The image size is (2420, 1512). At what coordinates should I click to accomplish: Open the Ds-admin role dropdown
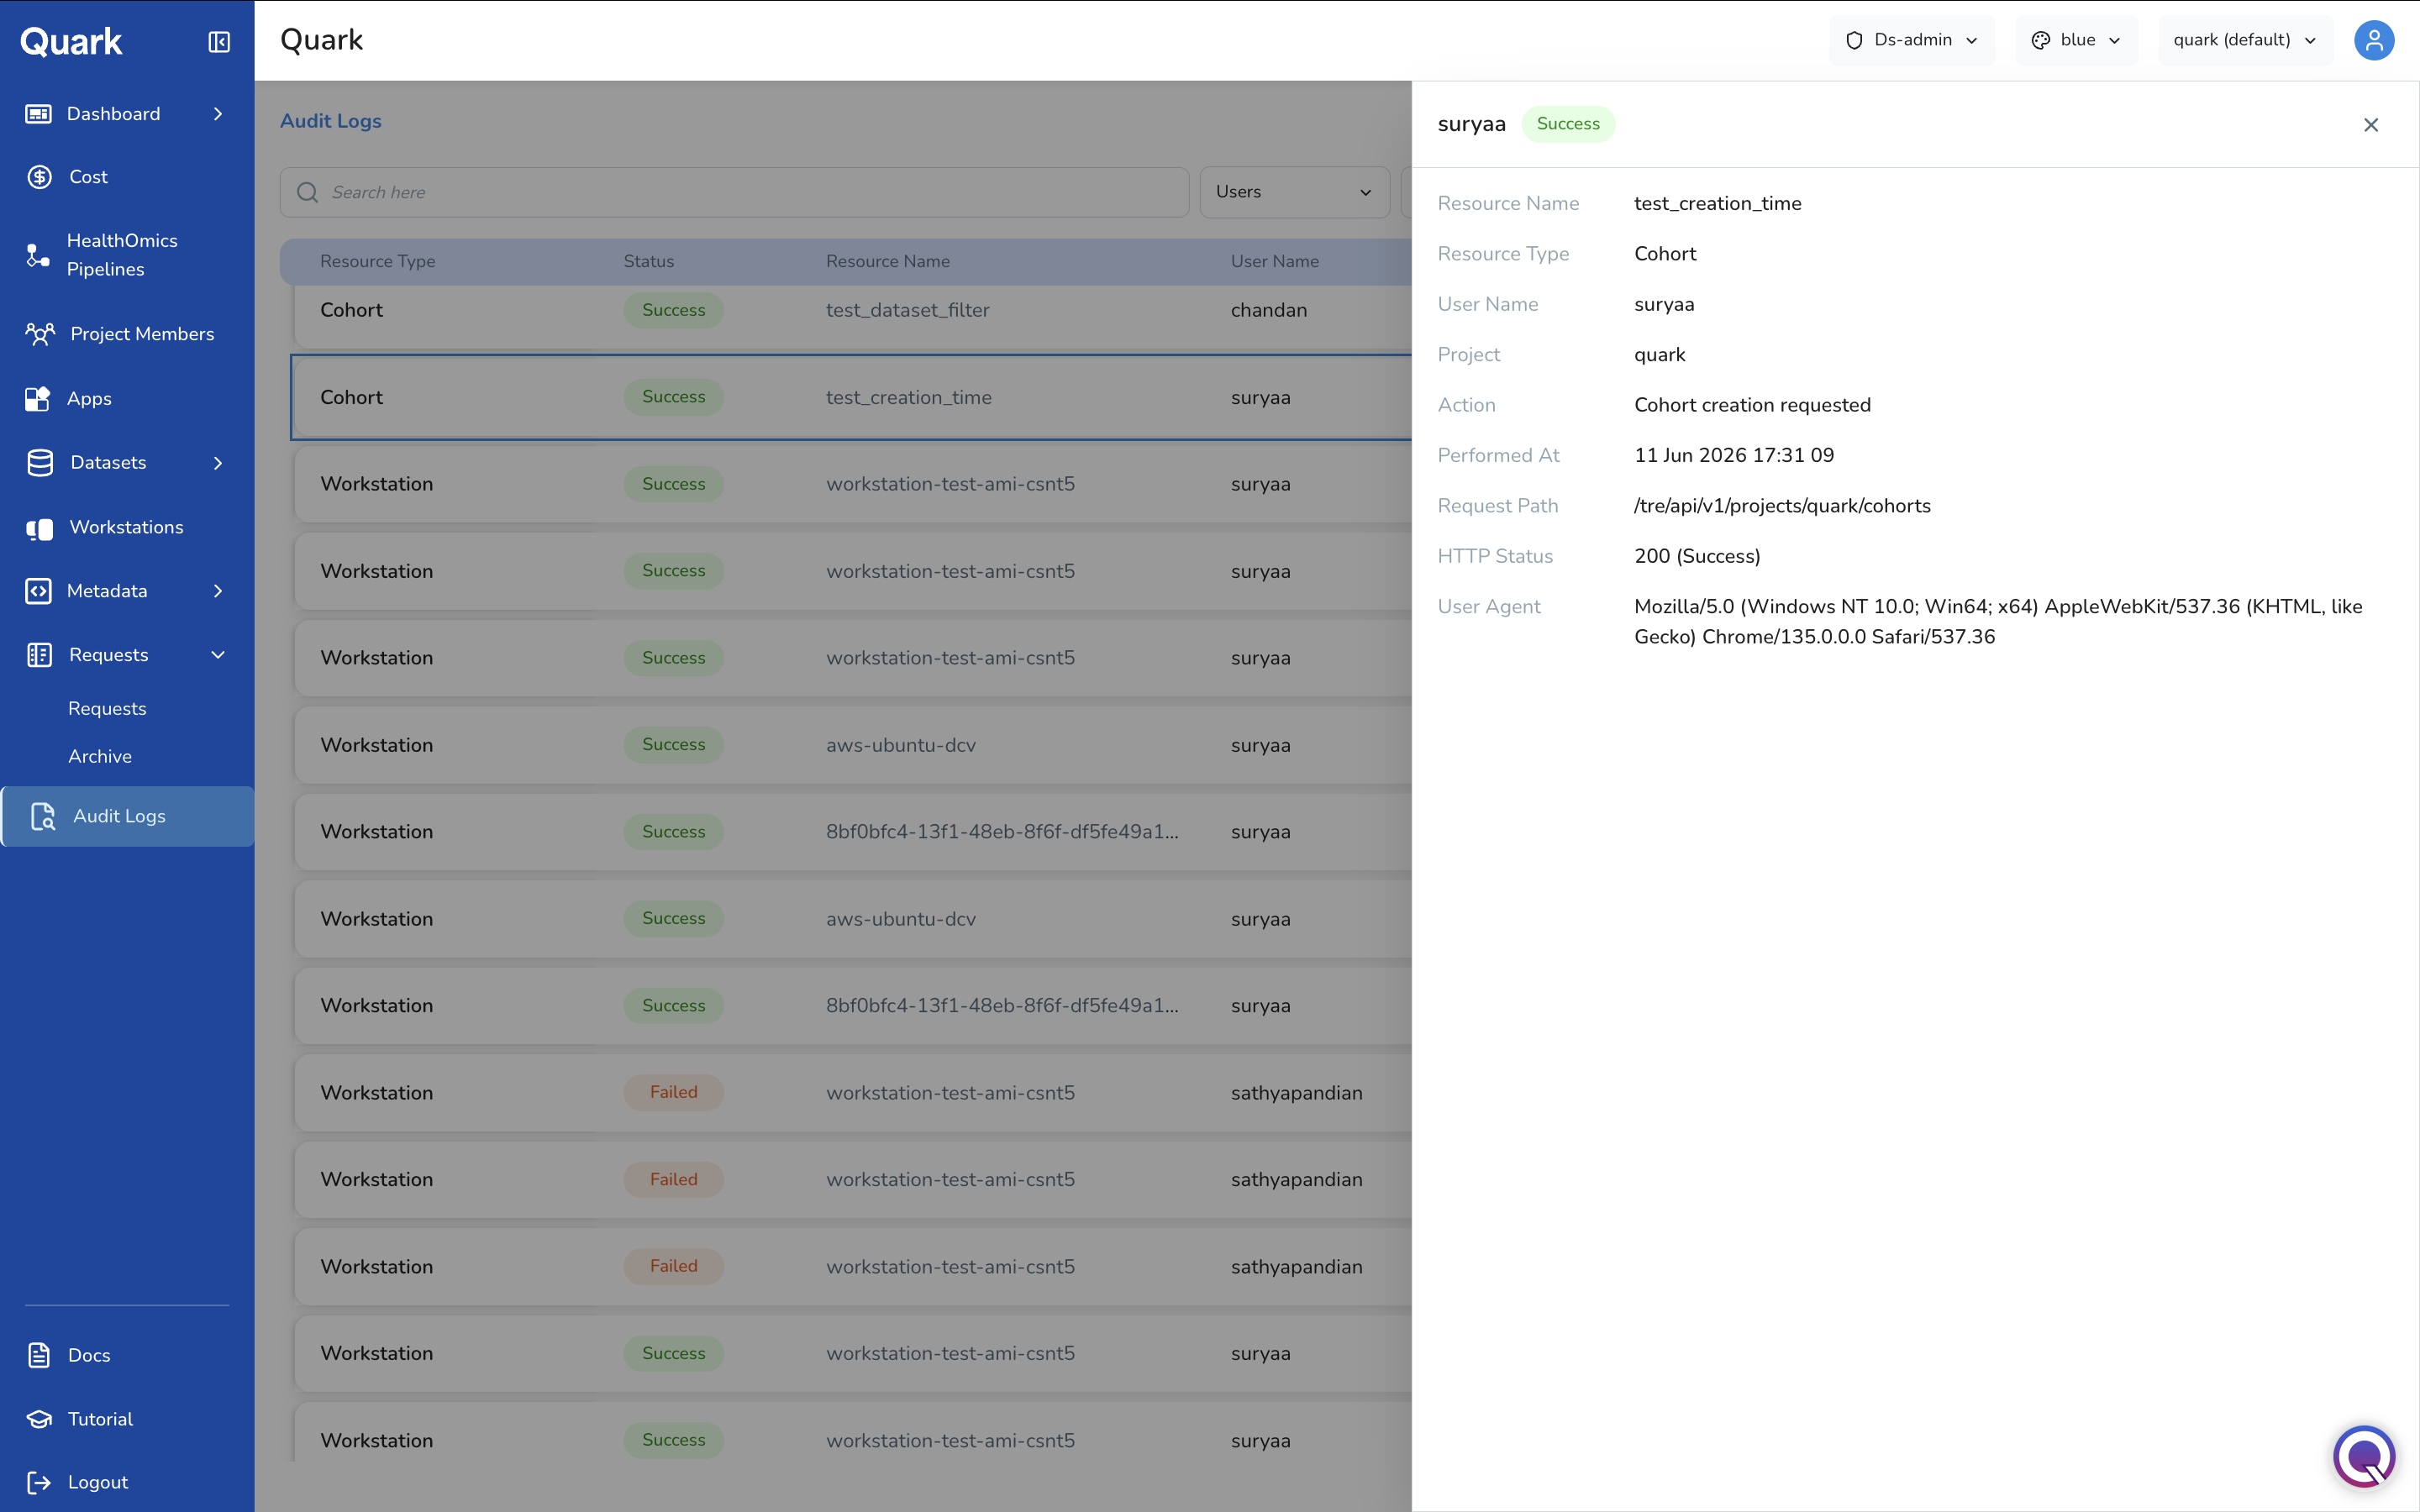point(1911,40)
